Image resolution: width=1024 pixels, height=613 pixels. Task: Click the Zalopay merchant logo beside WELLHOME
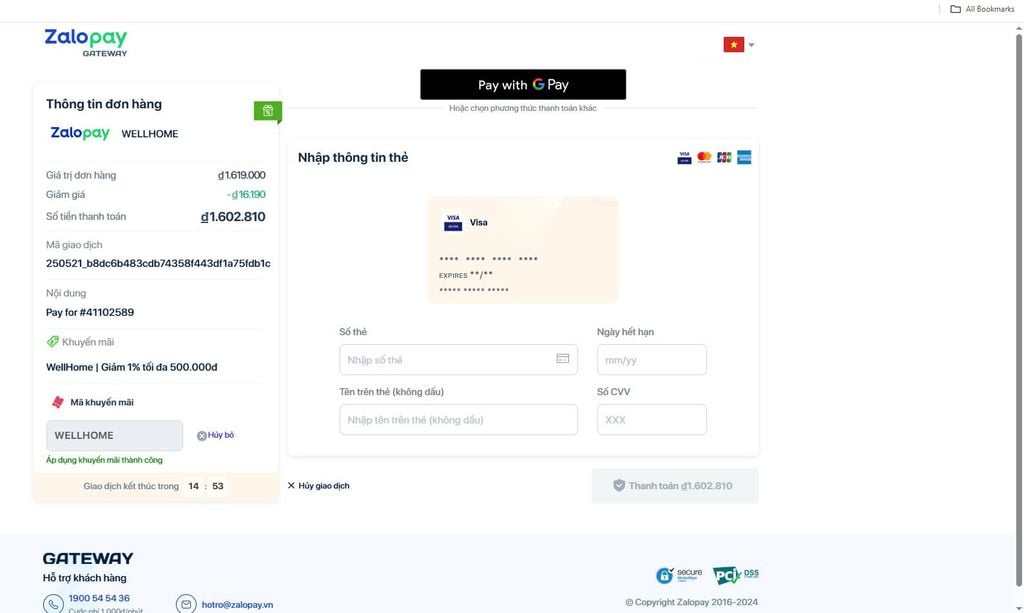tap(80, 133)
